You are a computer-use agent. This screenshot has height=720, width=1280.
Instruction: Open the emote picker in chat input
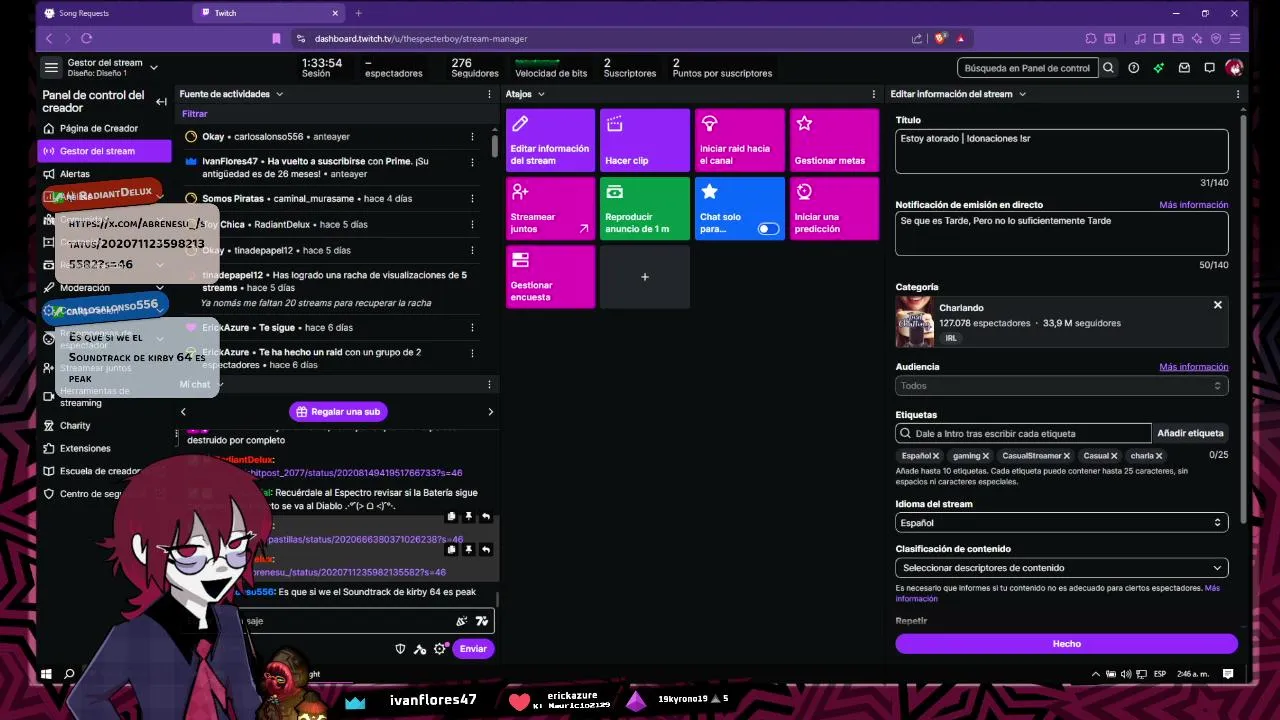click(481, 621)
